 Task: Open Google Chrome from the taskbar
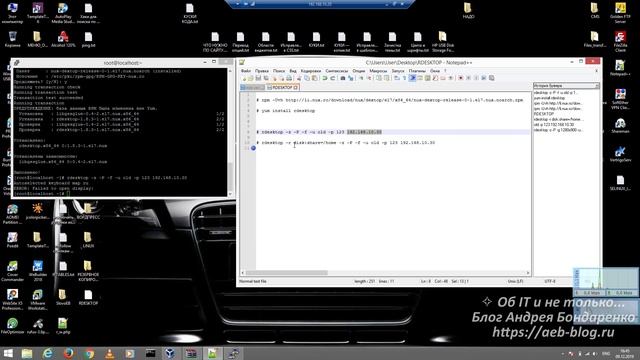tap(89, 353)
